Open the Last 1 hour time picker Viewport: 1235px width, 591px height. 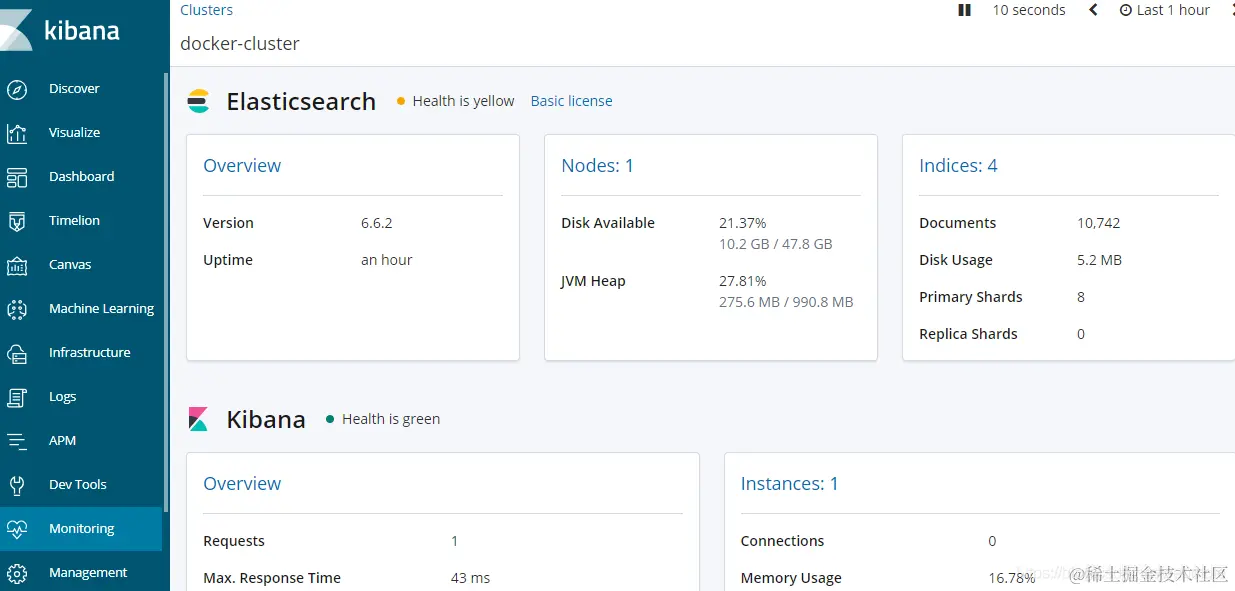click(1165, 10)
